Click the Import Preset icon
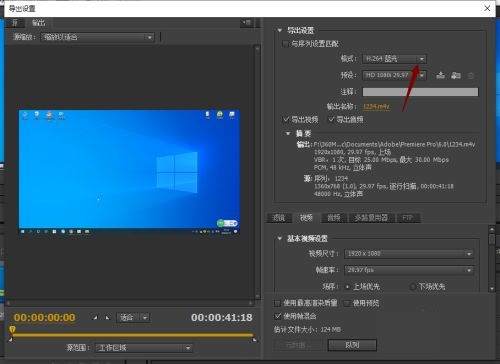 coord(456,75)
